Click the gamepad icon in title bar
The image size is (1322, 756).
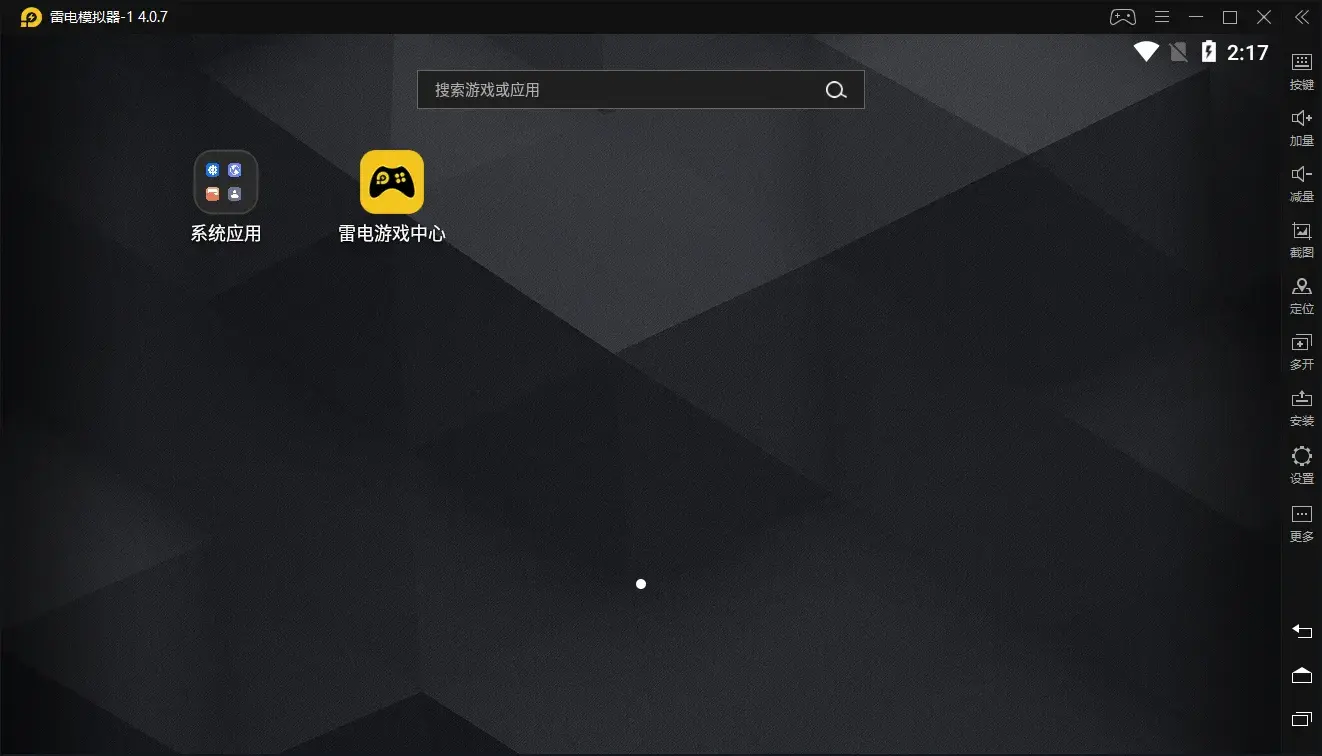pyautogui.click(x=1123, y=17)
